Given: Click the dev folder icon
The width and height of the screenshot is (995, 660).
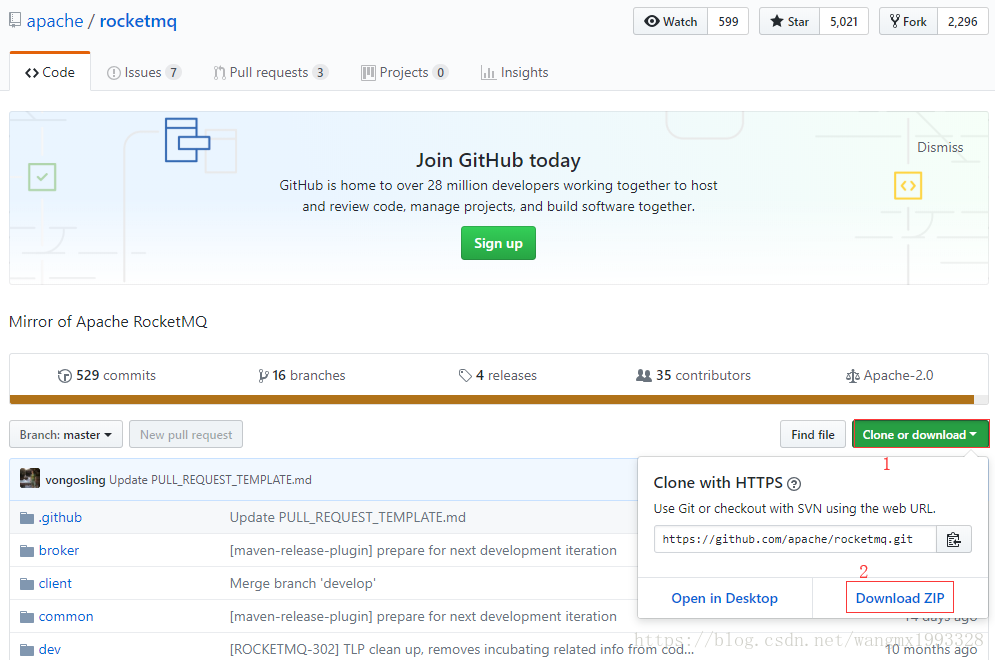Looking at the screenshot, I should click(27, 650).
